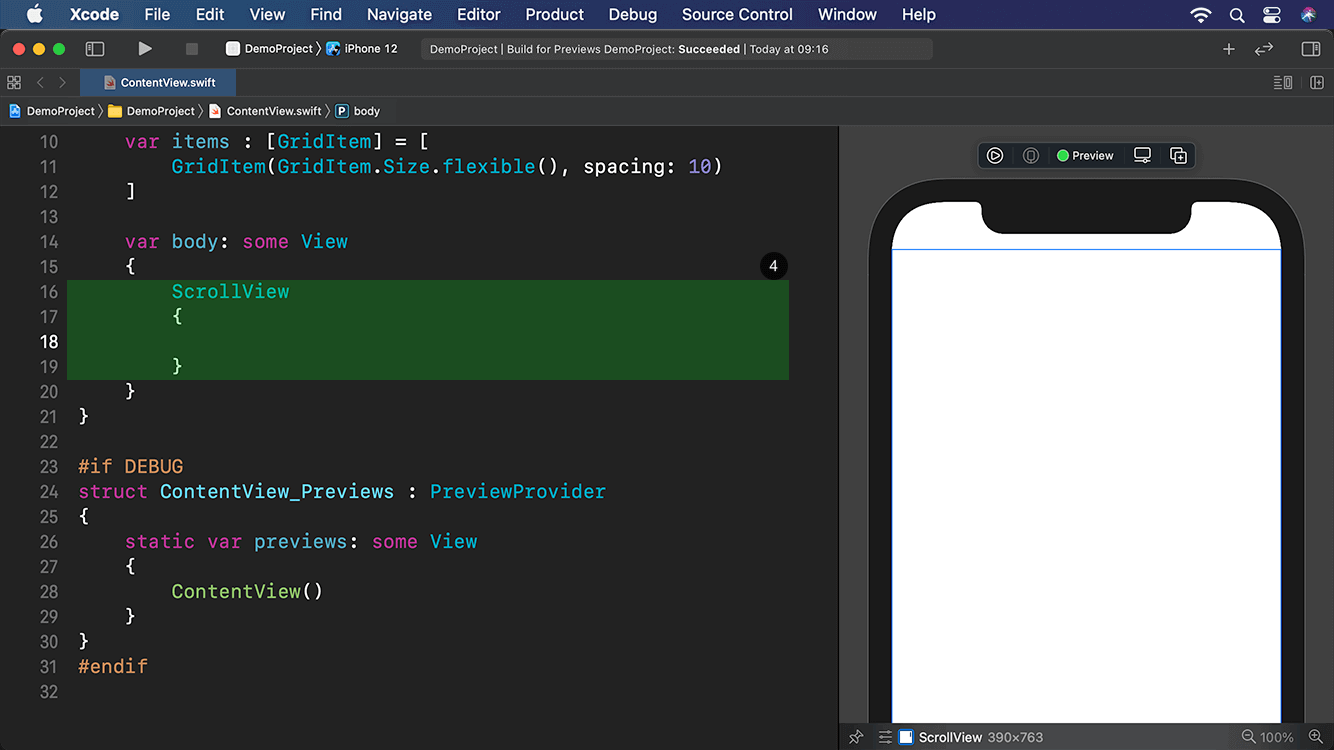Open canvas adjustment sliders options

885,737
